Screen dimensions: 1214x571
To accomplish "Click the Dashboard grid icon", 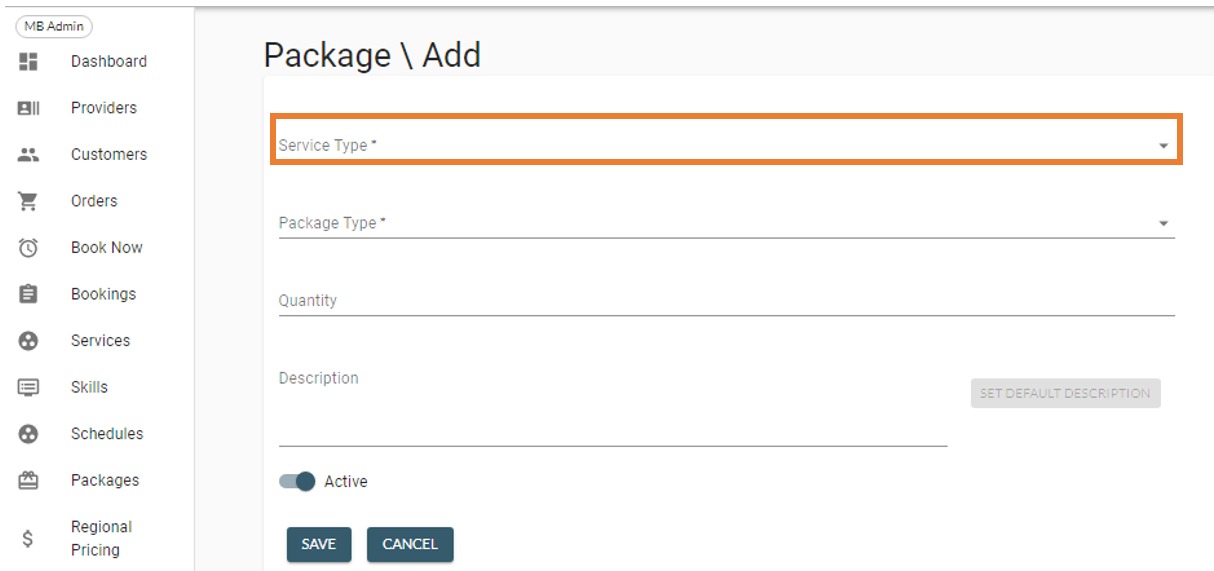I will point(28,61).
